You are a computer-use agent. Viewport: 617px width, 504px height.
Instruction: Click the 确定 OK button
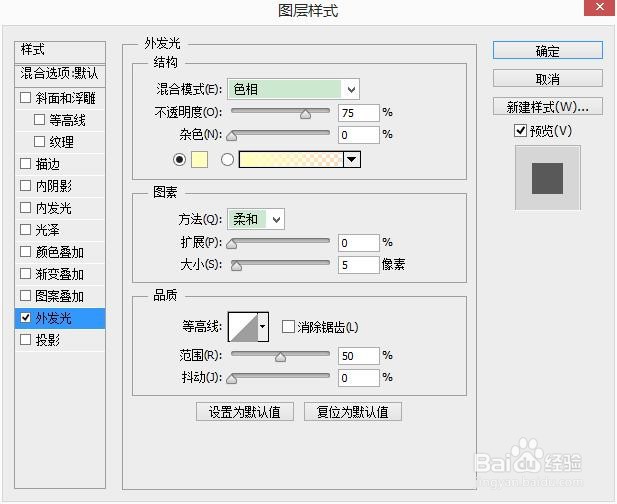[x=547, y=51]
